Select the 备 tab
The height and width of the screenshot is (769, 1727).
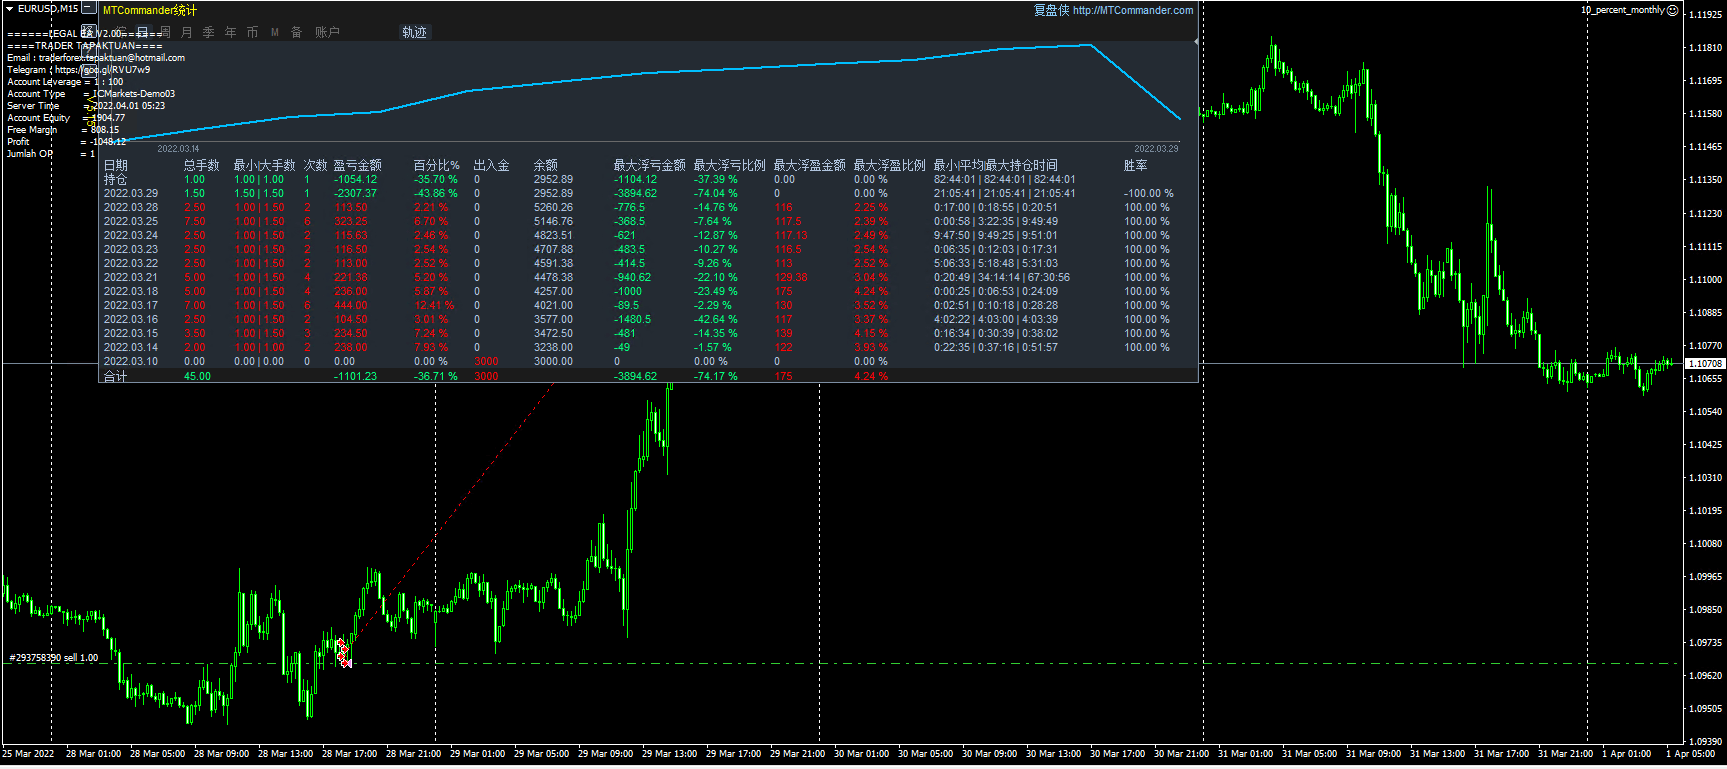coord(297,32)
